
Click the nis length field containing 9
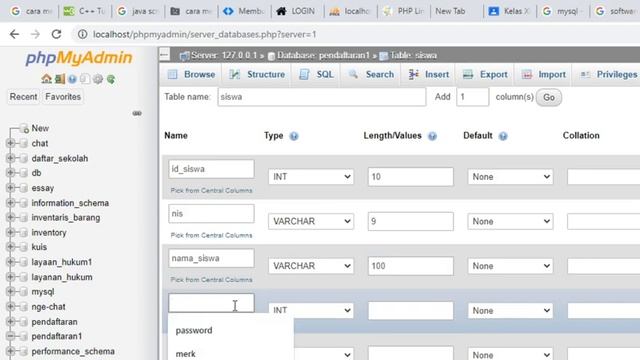click(410, 221)
